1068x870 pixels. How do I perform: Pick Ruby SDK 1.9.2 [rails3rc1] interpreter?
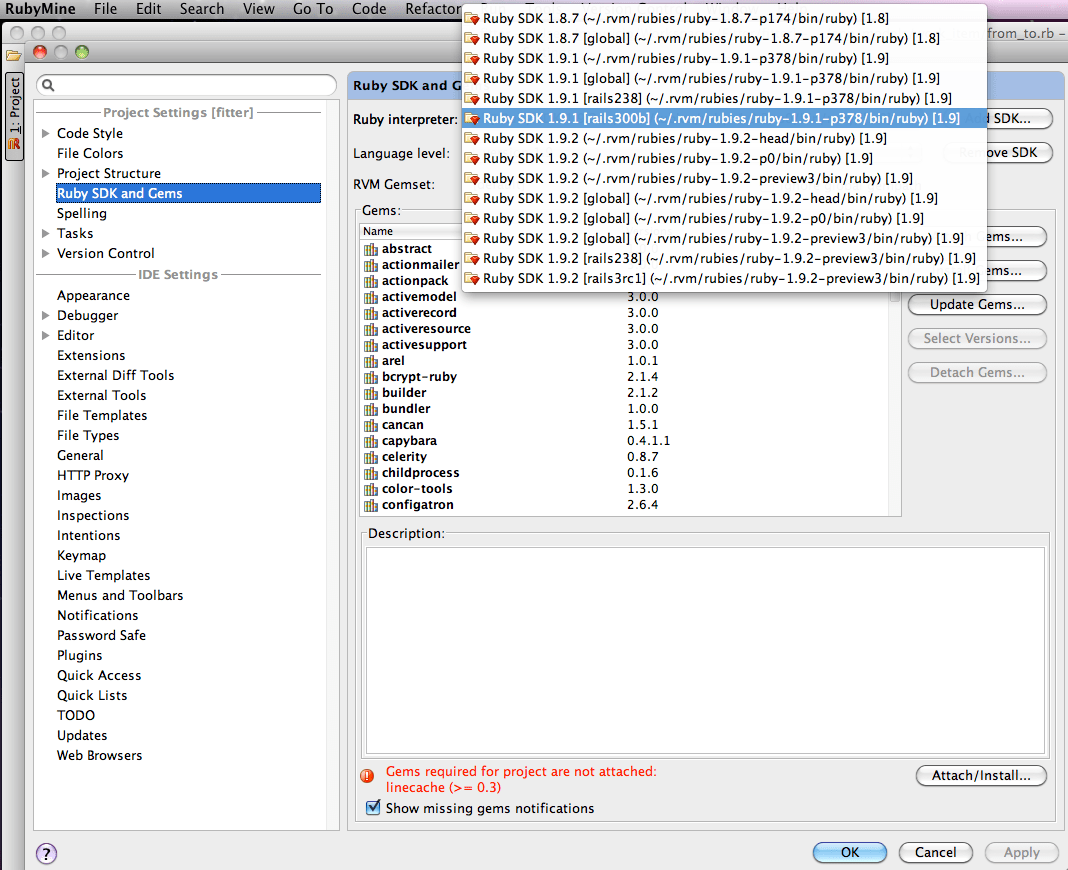click(724, 279)
